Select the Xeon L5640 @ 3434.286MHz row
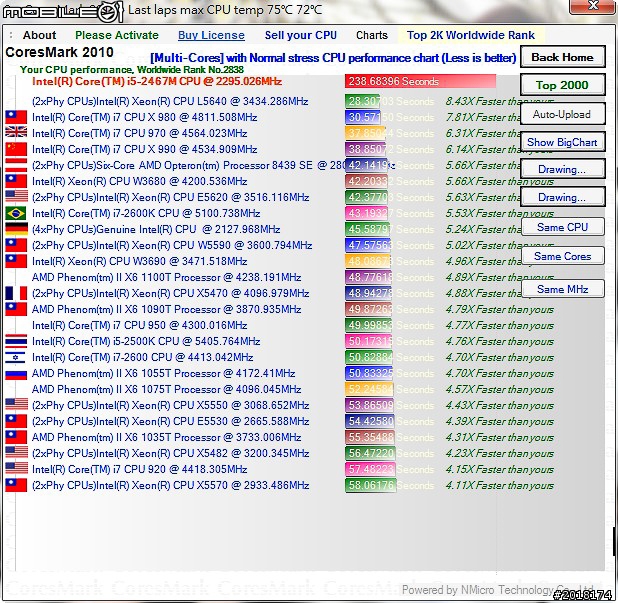618x603 pixels. coord(170,101)
